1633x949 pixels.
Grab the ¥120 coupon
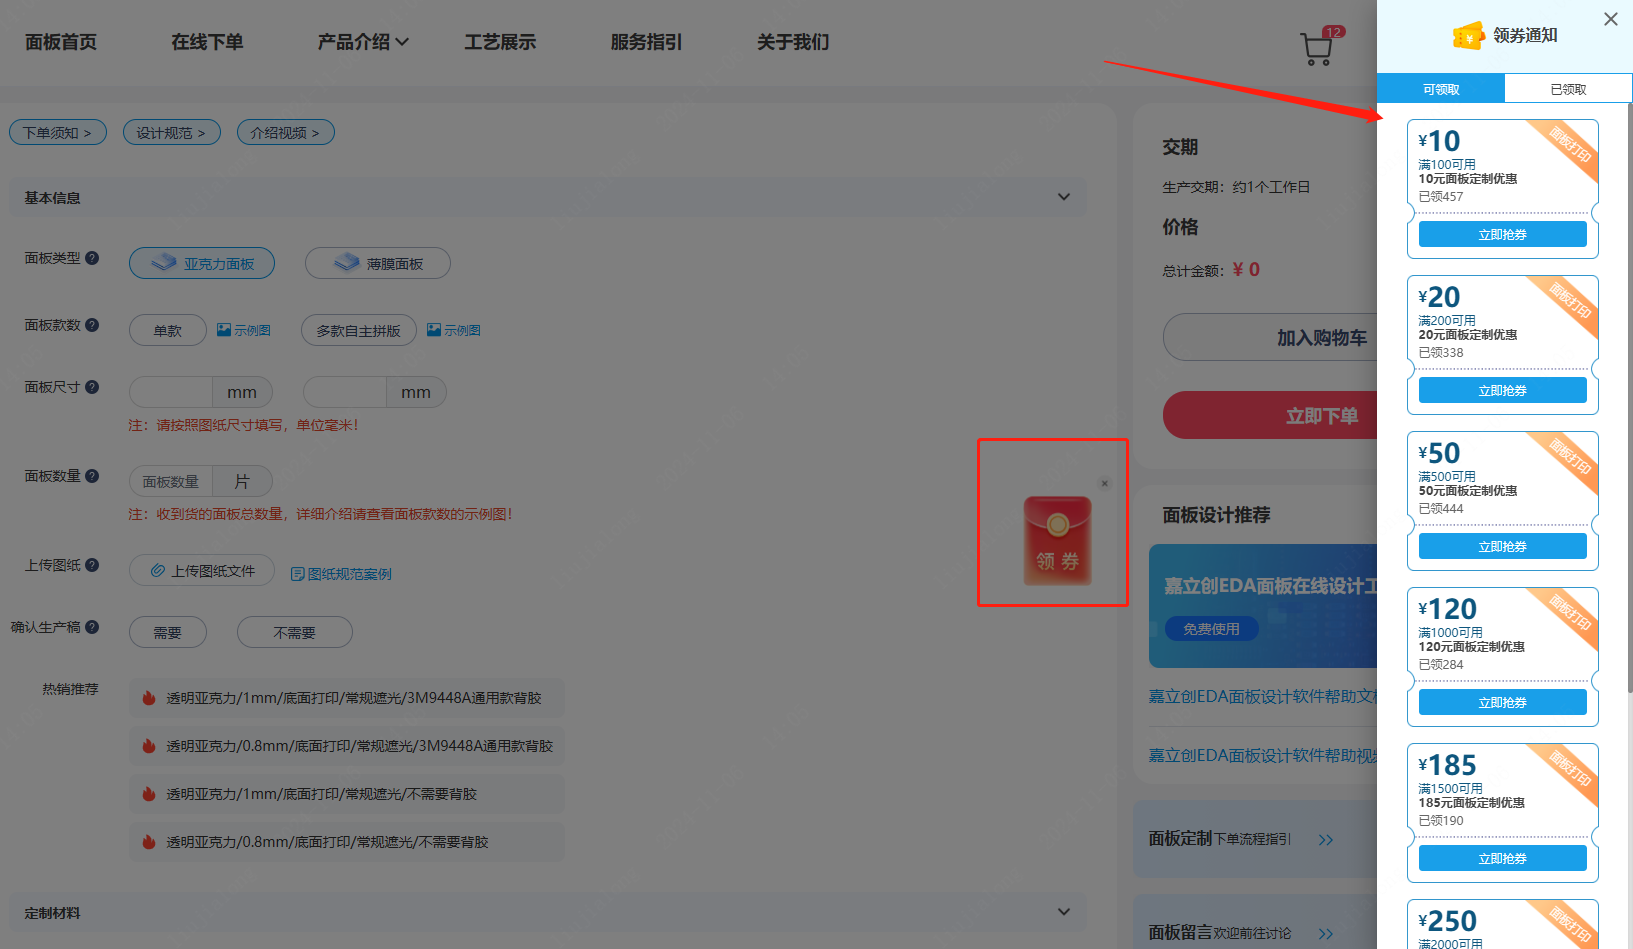(1502, 702)
